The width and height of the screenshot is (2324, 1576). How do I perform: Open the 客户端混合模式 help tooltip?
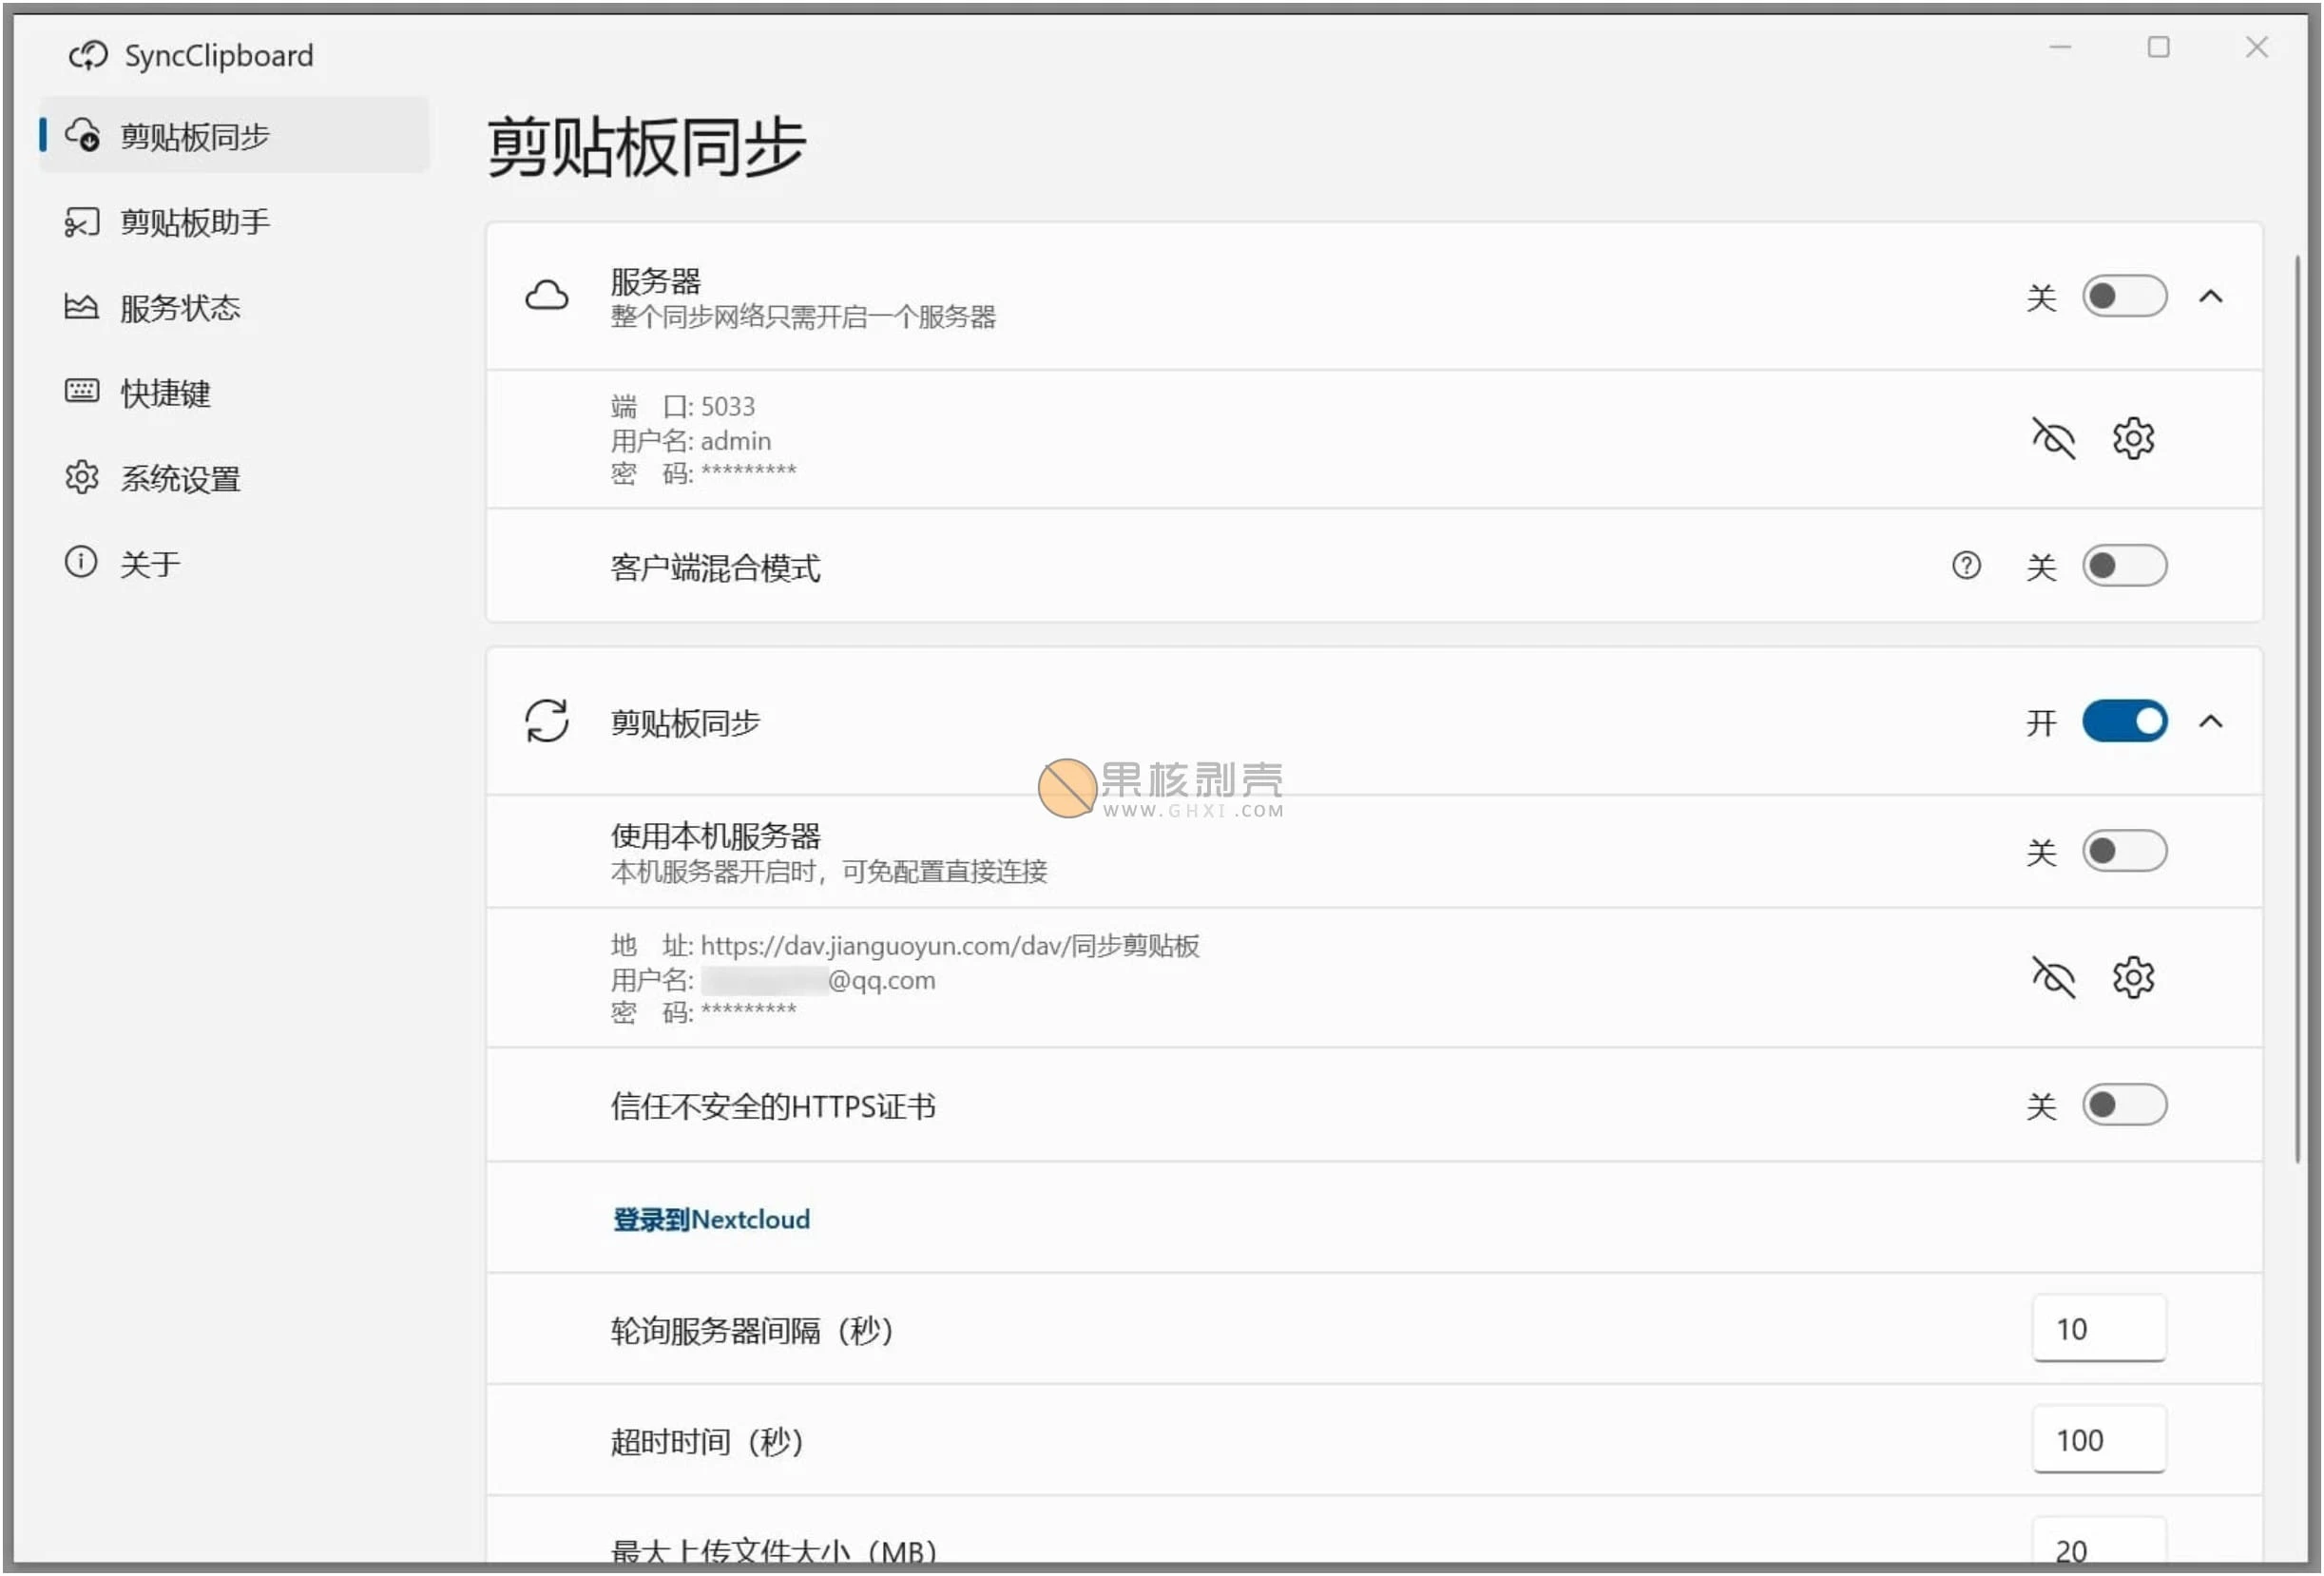[1968, 566]
